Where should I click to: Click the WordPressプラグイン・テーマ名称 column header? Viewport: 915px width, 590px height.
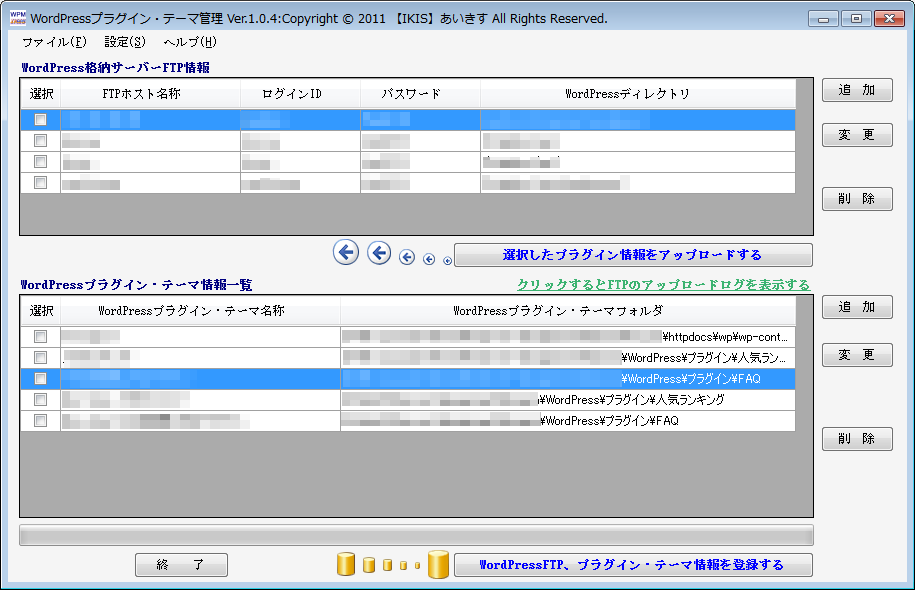pyautogui.click(x=200, y=311)
